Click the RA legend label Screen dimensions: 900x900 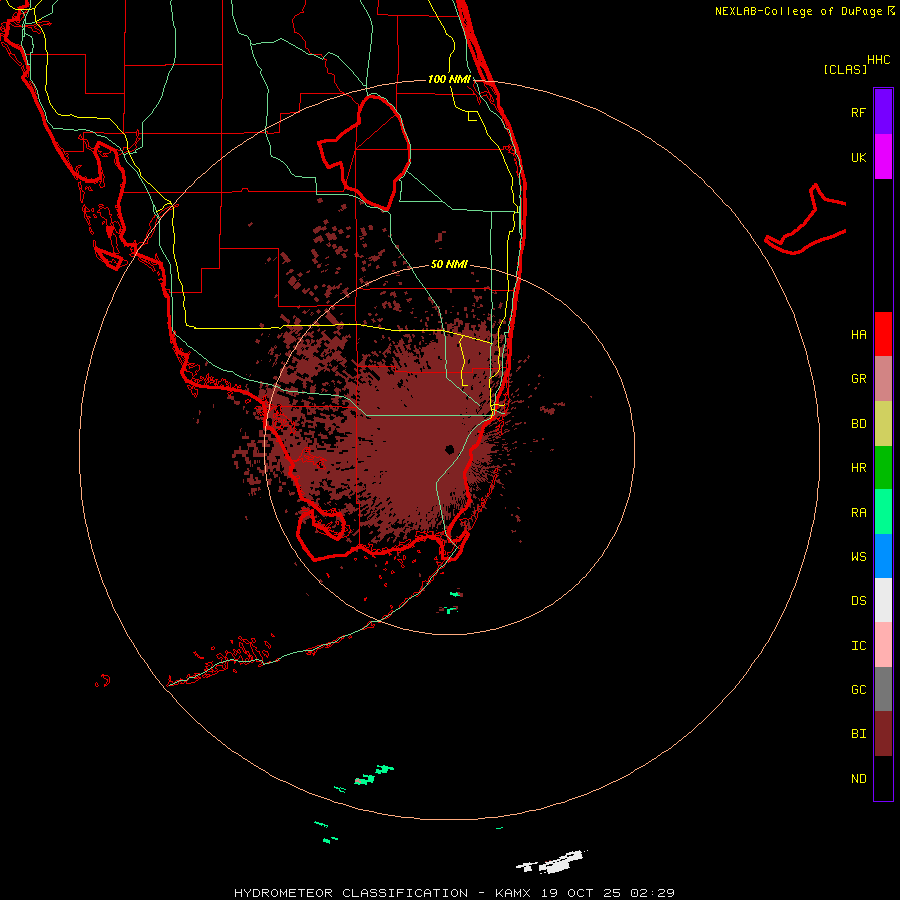click(x=859, y=513)
